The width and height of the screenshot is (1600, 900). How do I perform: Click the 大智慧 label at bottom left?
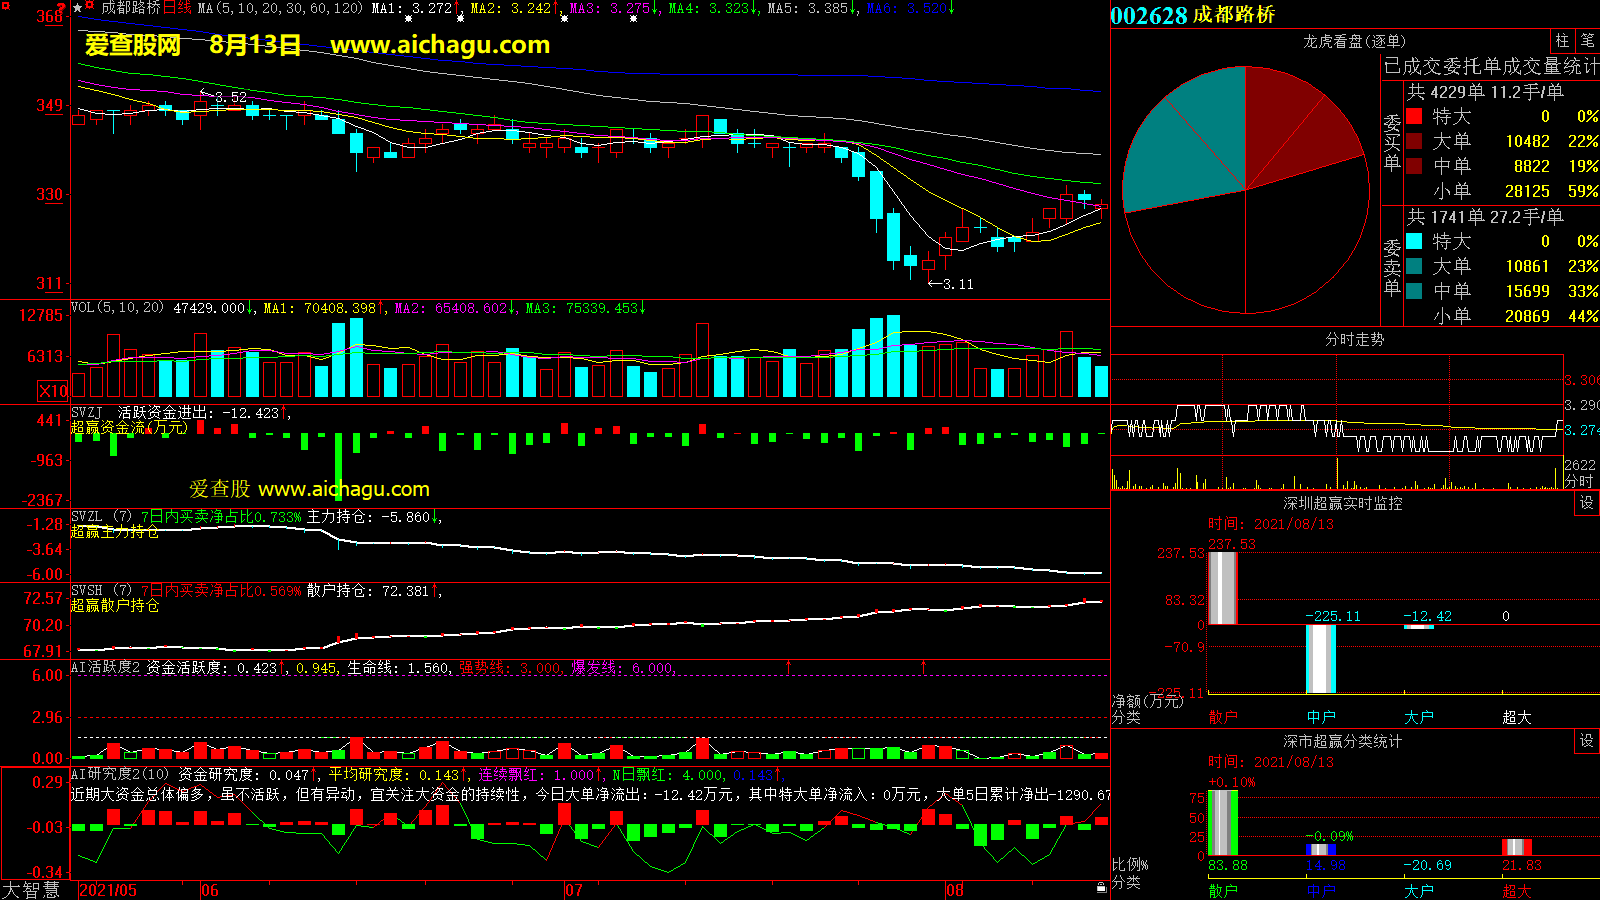(31, 889)
